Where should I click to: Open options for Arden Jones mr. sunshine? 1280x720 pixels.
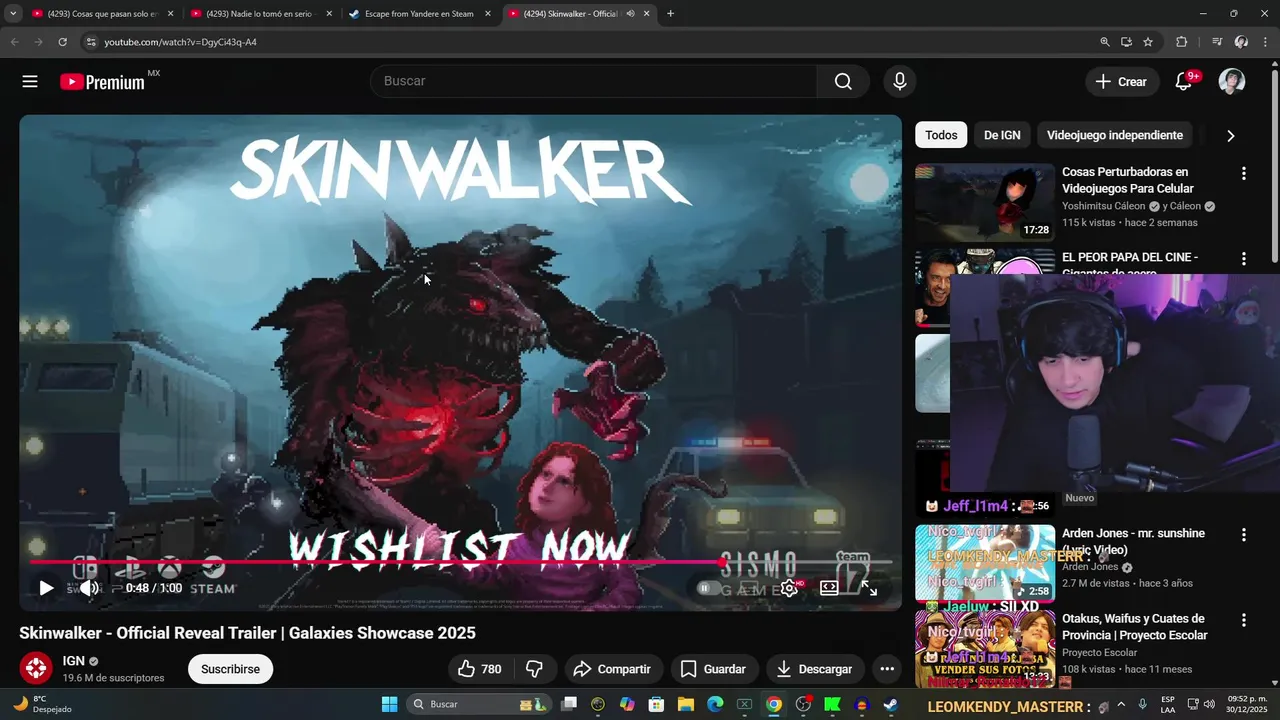click(1244, 535)
